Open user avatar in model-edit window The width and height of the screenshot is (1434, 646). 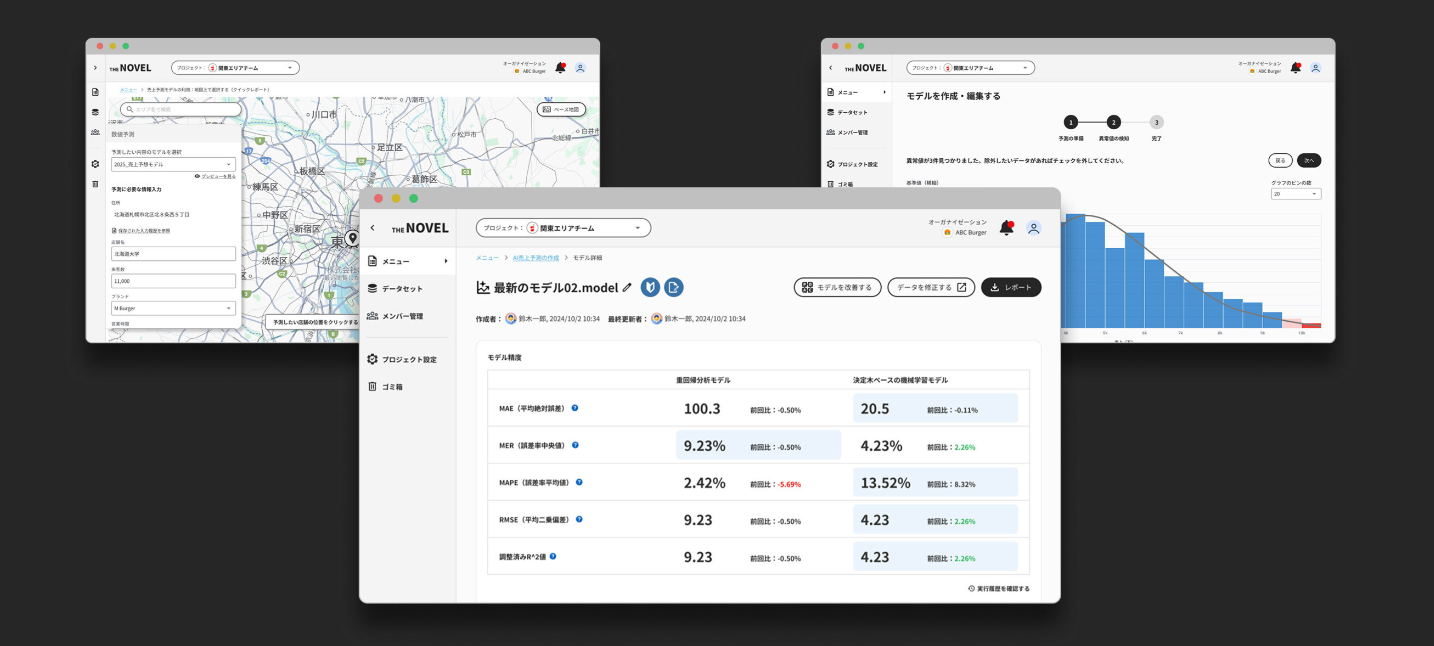[x=1315, y=68]
